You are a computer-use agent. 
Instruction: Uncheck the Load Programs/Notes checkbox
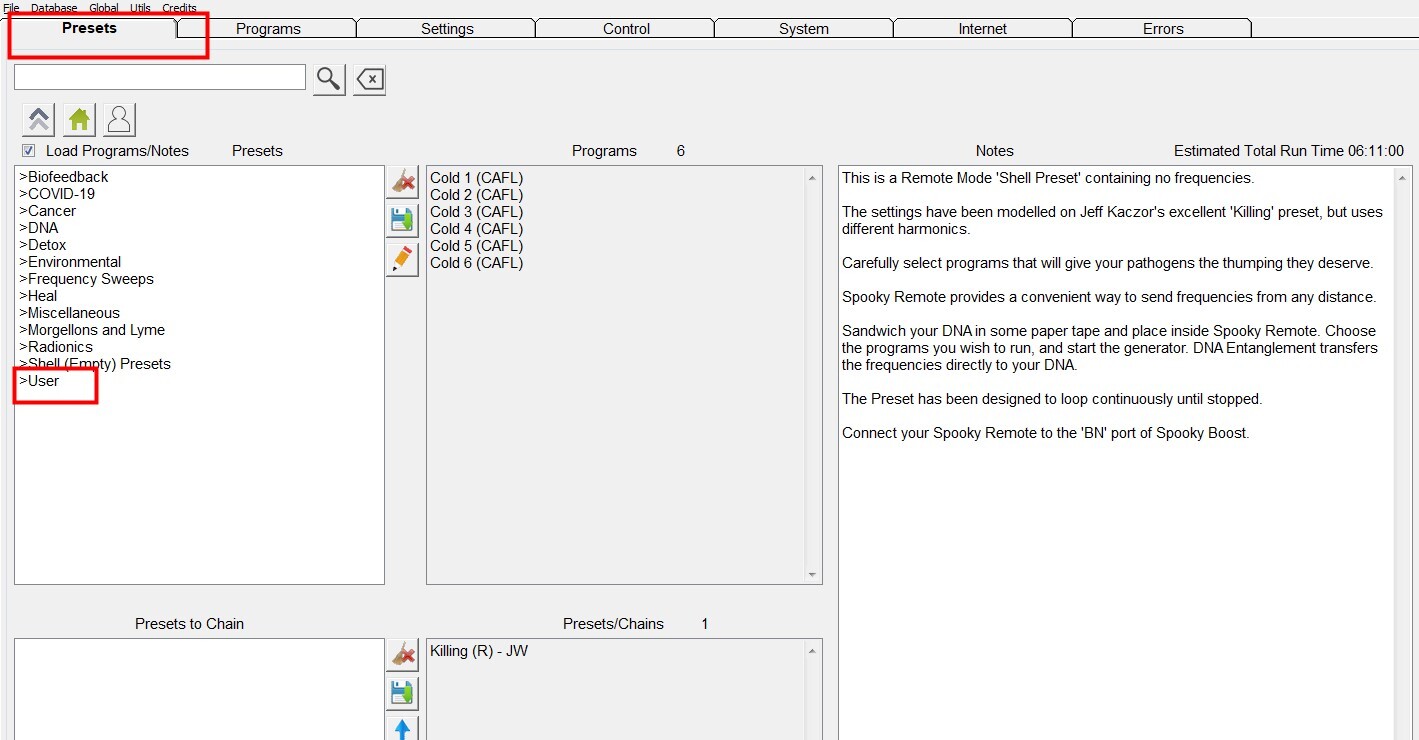click(29, 151)
